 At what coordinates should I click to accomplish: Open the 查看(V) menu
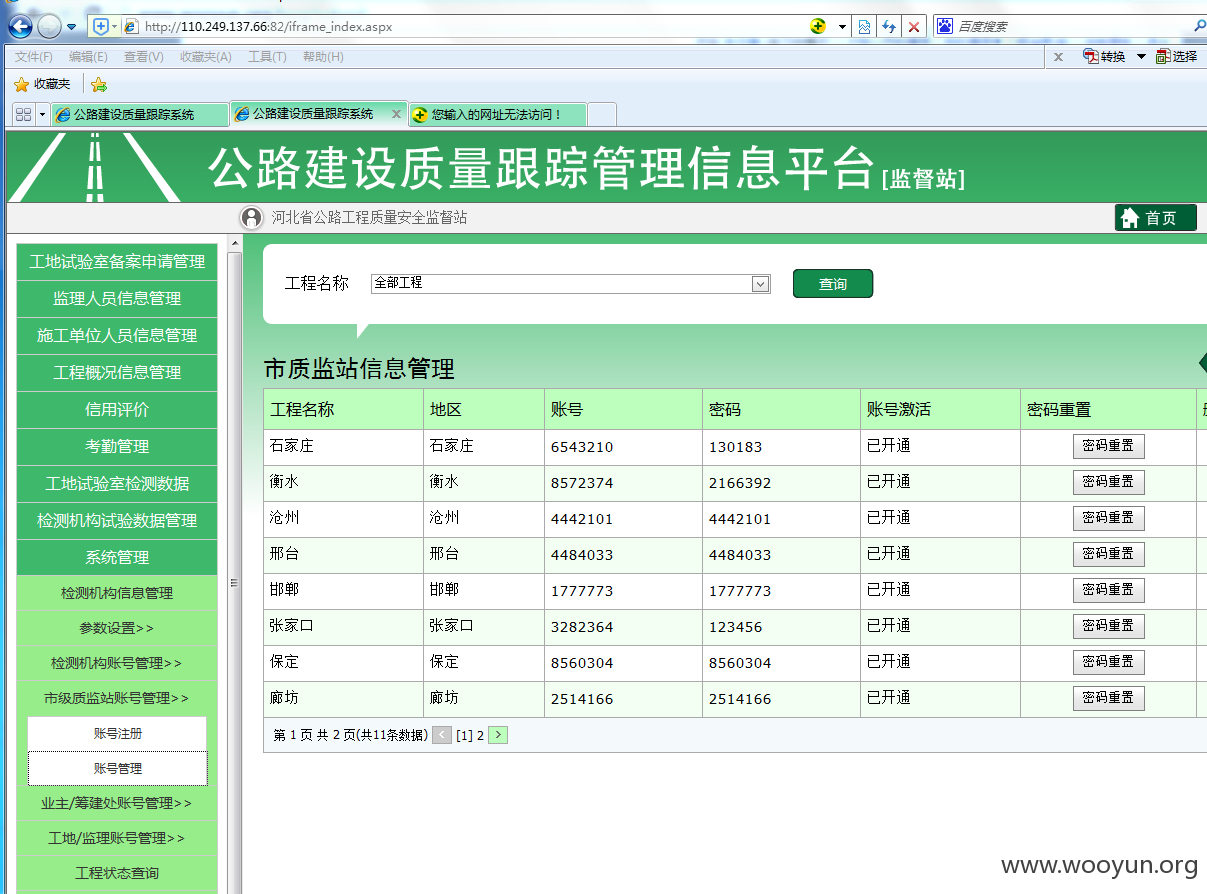pyautogui.click(x=143, y=57)
